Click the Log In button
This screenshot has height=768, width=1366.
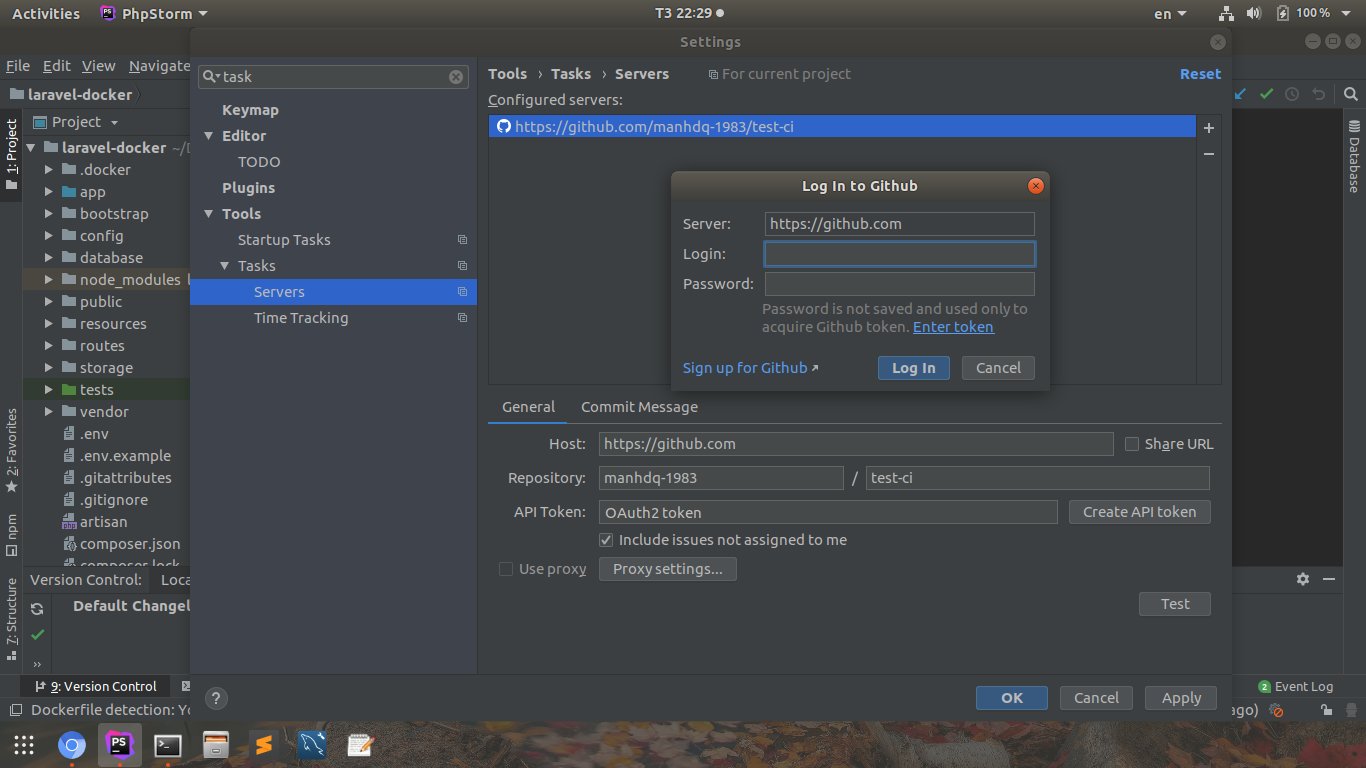(x=913, y=368)
